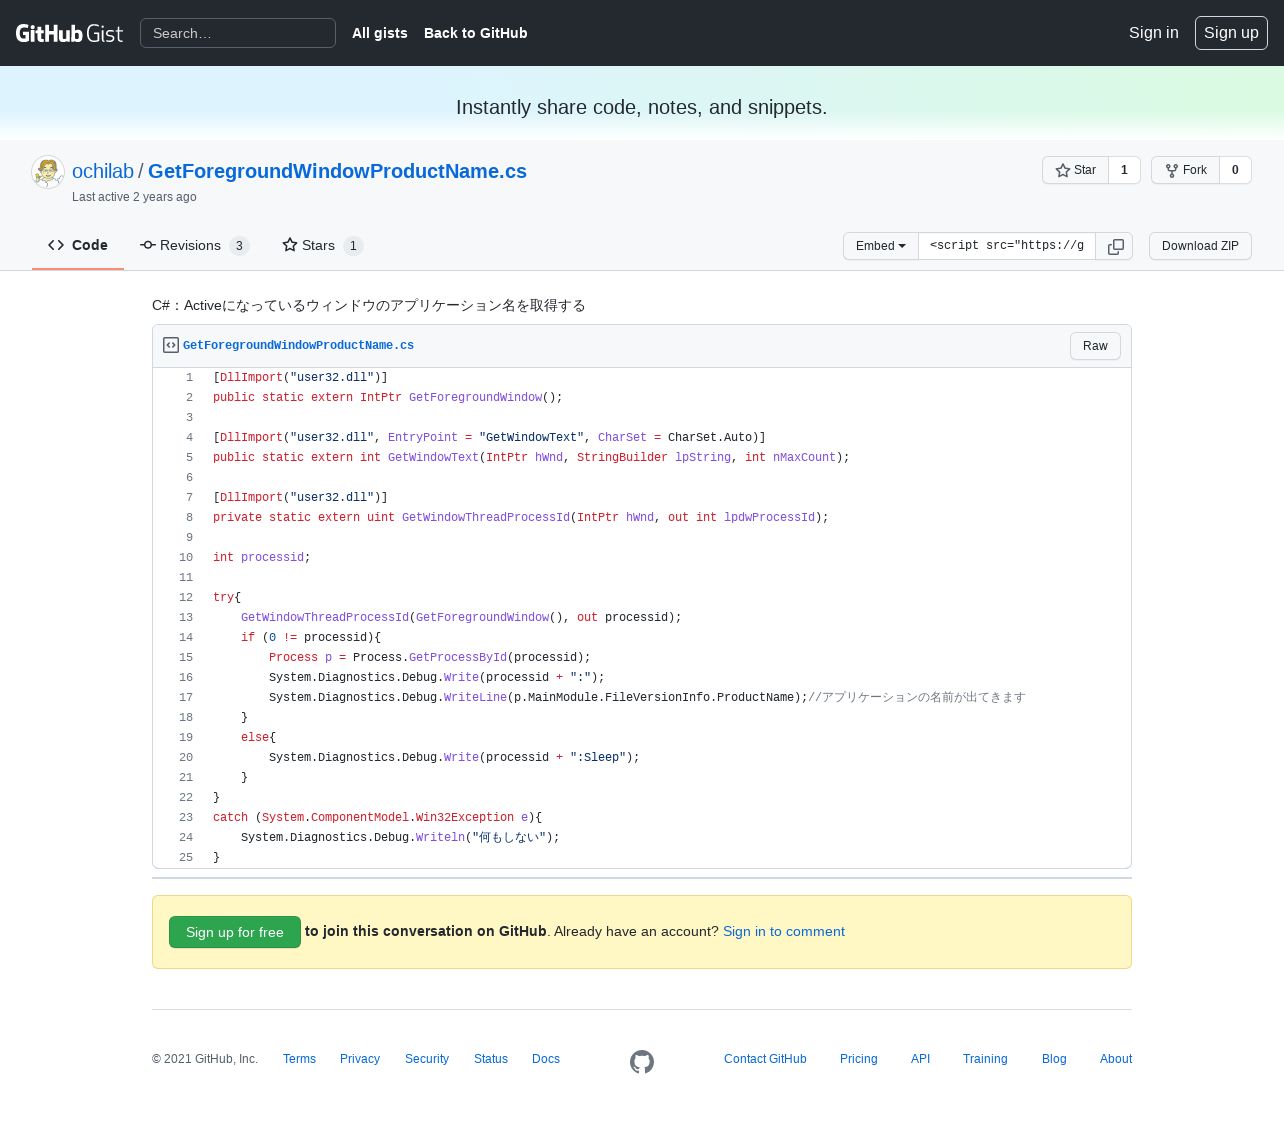Open the About footer link
1284x1124 pixels.
coord(1116,1059)
